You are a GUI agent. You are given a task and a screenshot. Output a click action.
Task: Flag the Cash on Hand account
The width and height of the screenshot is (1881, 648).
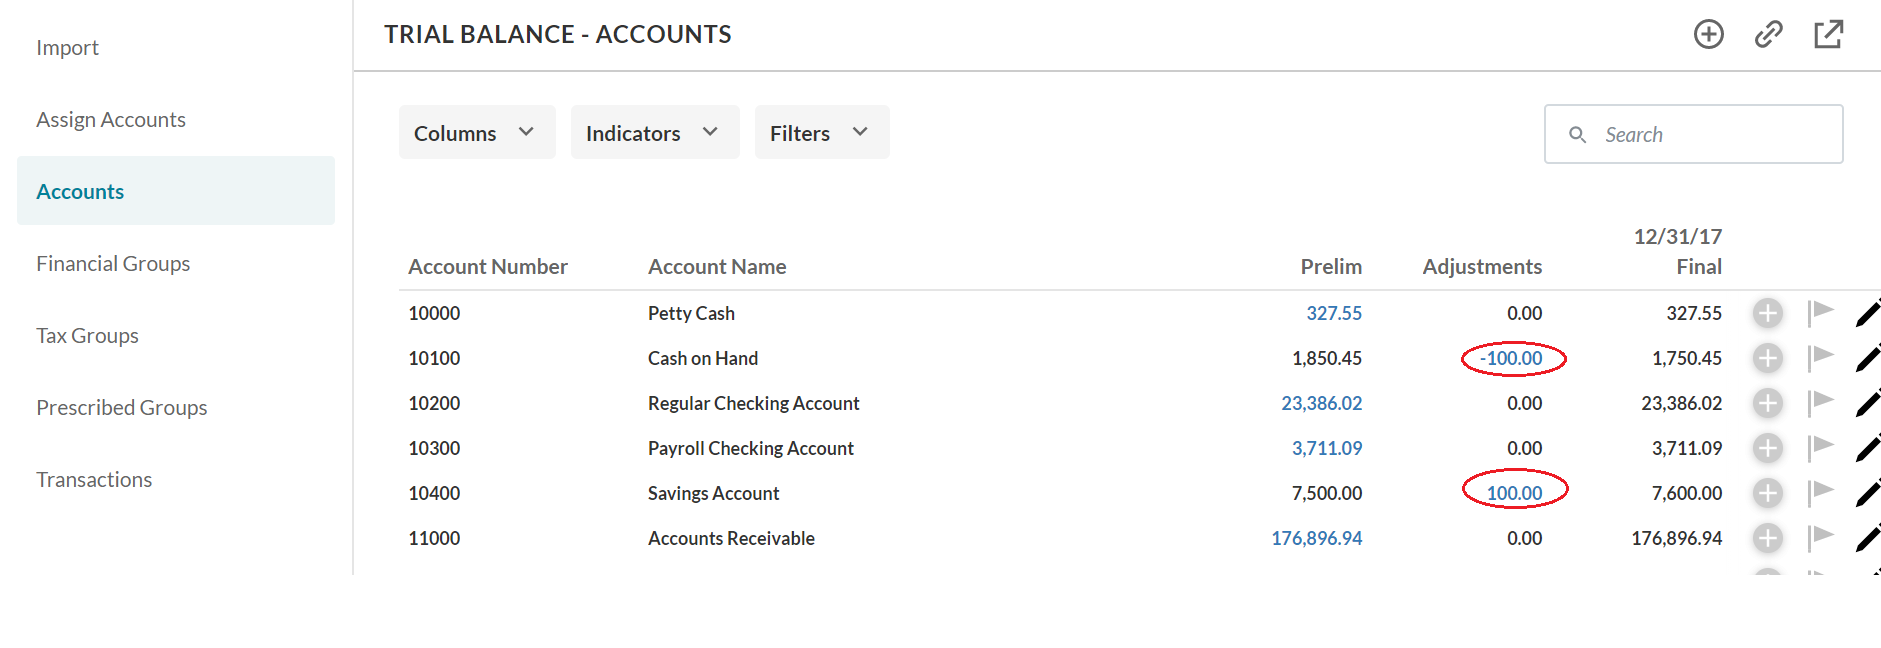point(1821,358)
